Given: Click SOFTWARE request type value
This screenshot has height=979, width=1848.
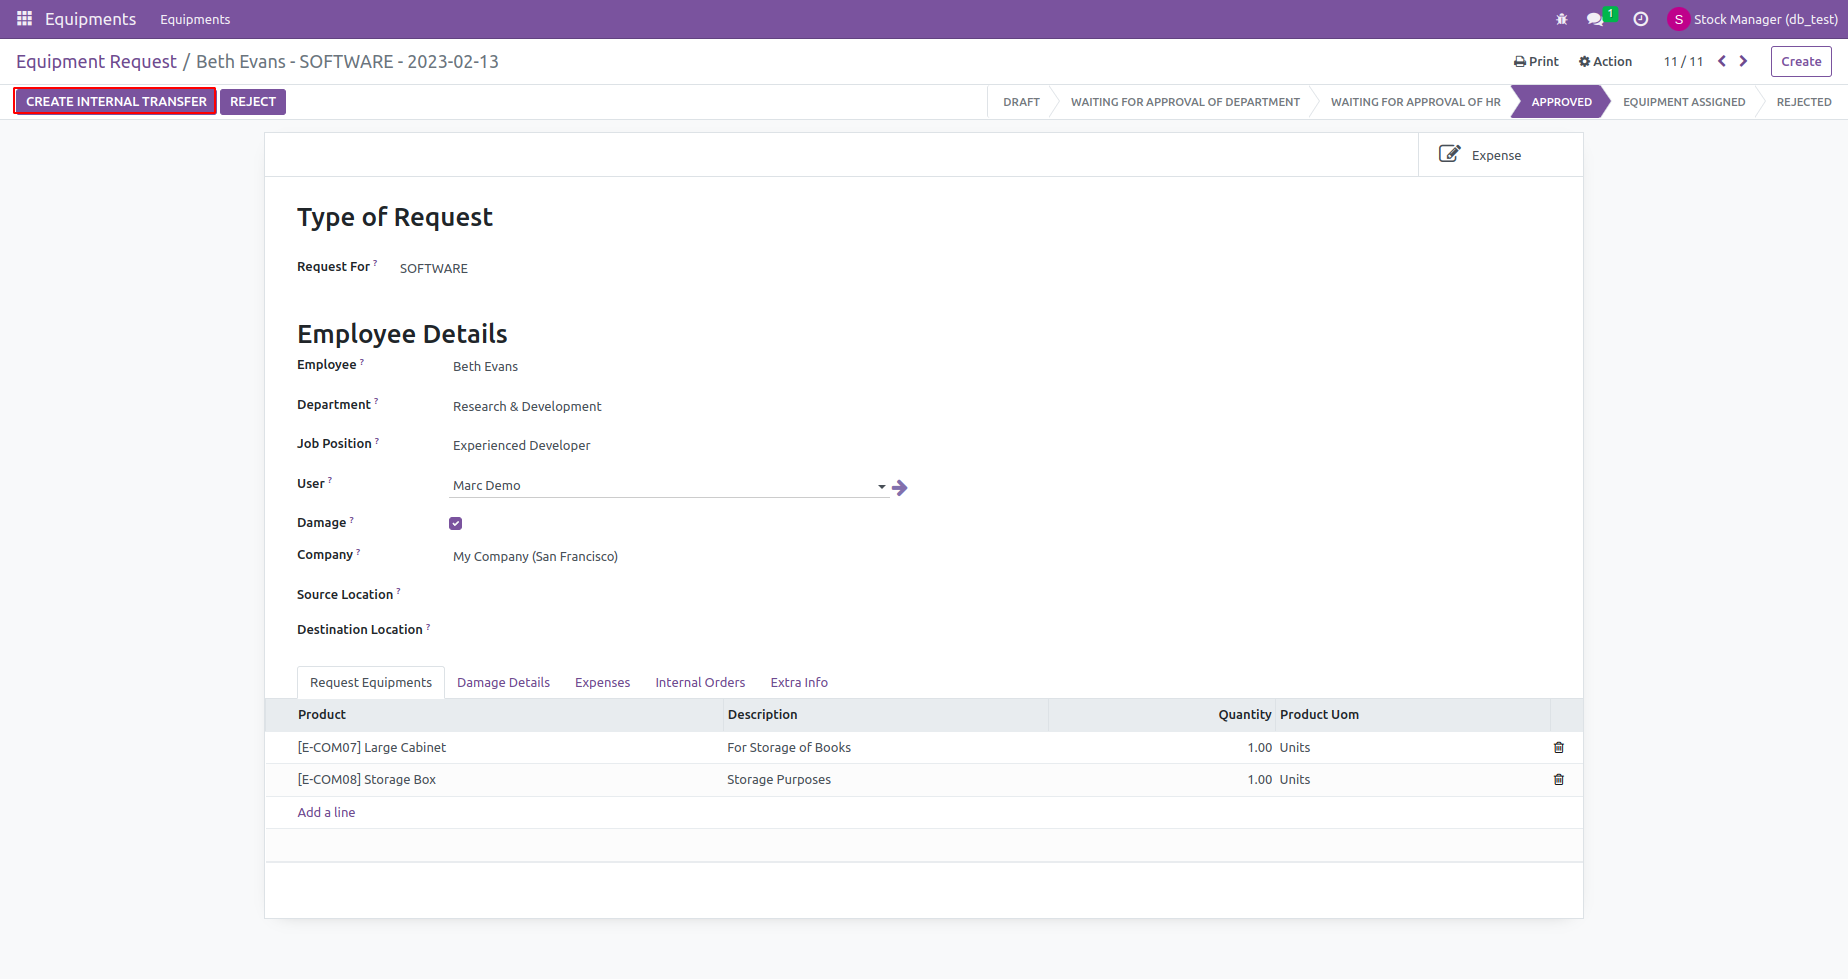Looking at the screenshot, I should point(433,268).
